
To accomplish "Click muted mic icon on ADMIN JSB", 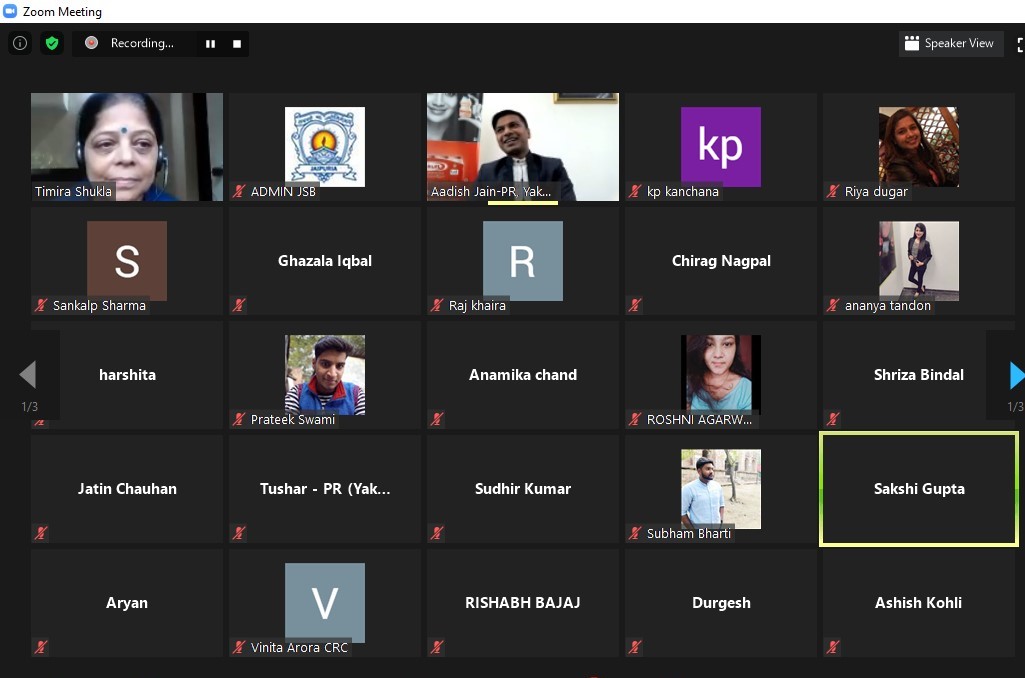I will coord(239,191).
